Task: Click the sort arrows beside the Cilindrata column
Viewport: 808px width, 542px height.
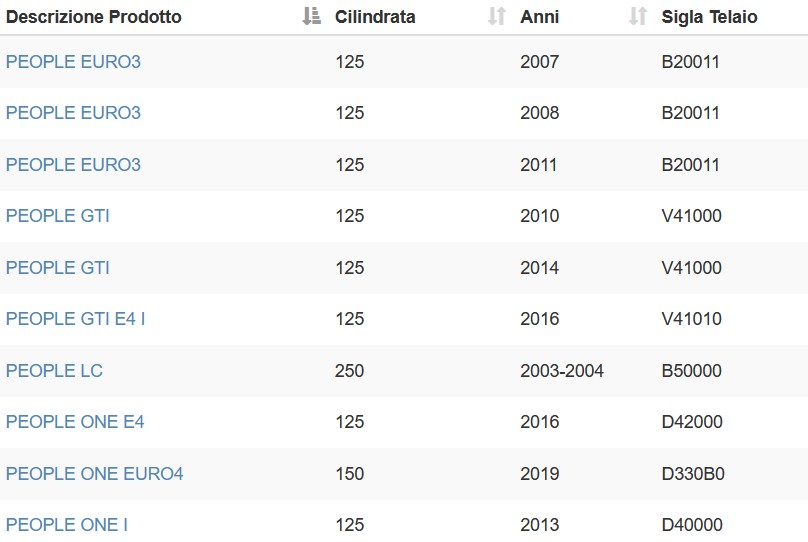Action: click(497, 16)
